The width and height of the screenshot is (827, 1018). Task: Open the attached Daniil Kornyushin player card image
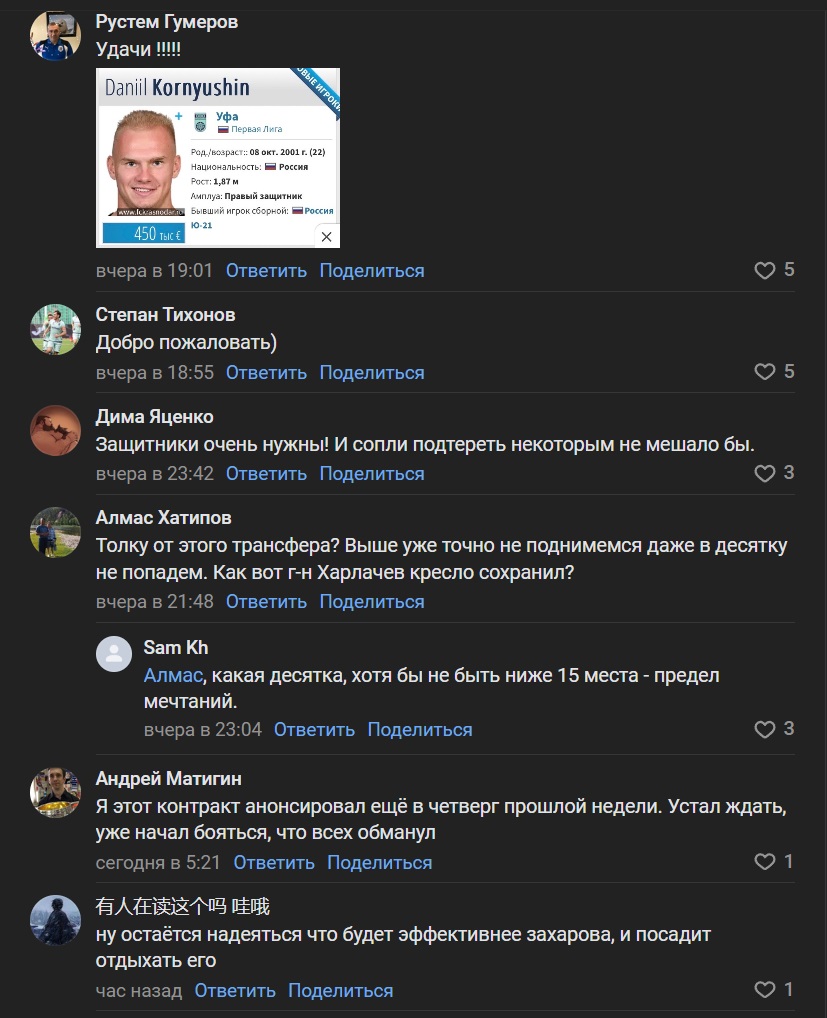[217, 158]
